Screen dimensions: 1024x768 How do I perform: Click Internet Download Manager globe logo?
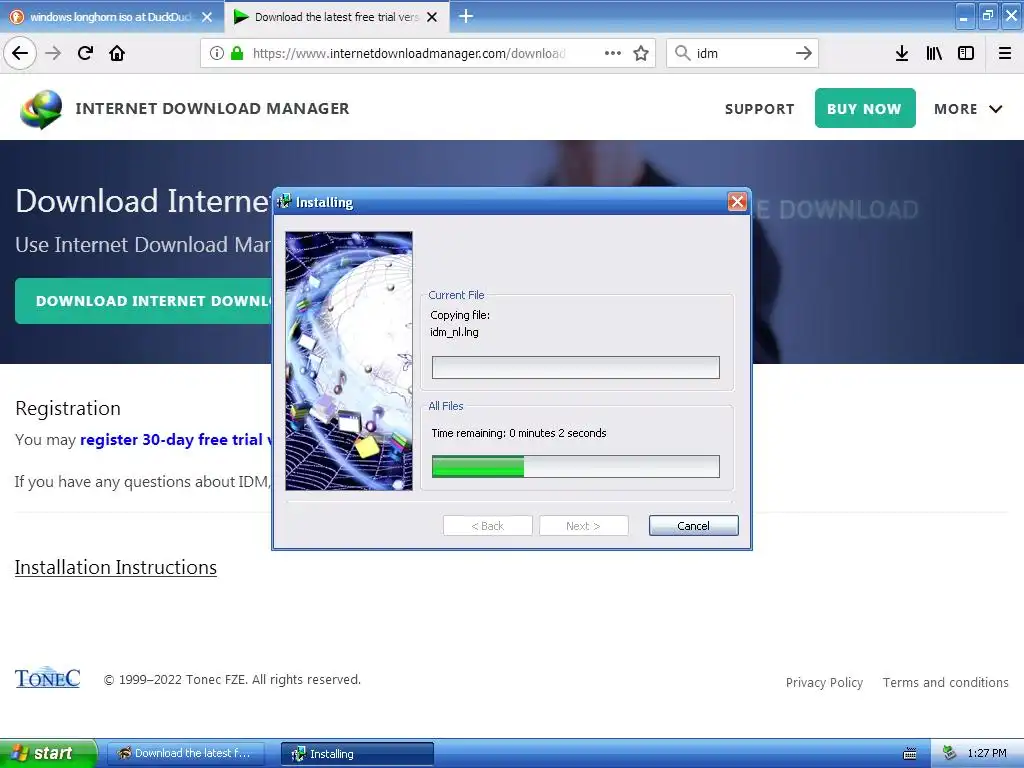coord(41,109)
